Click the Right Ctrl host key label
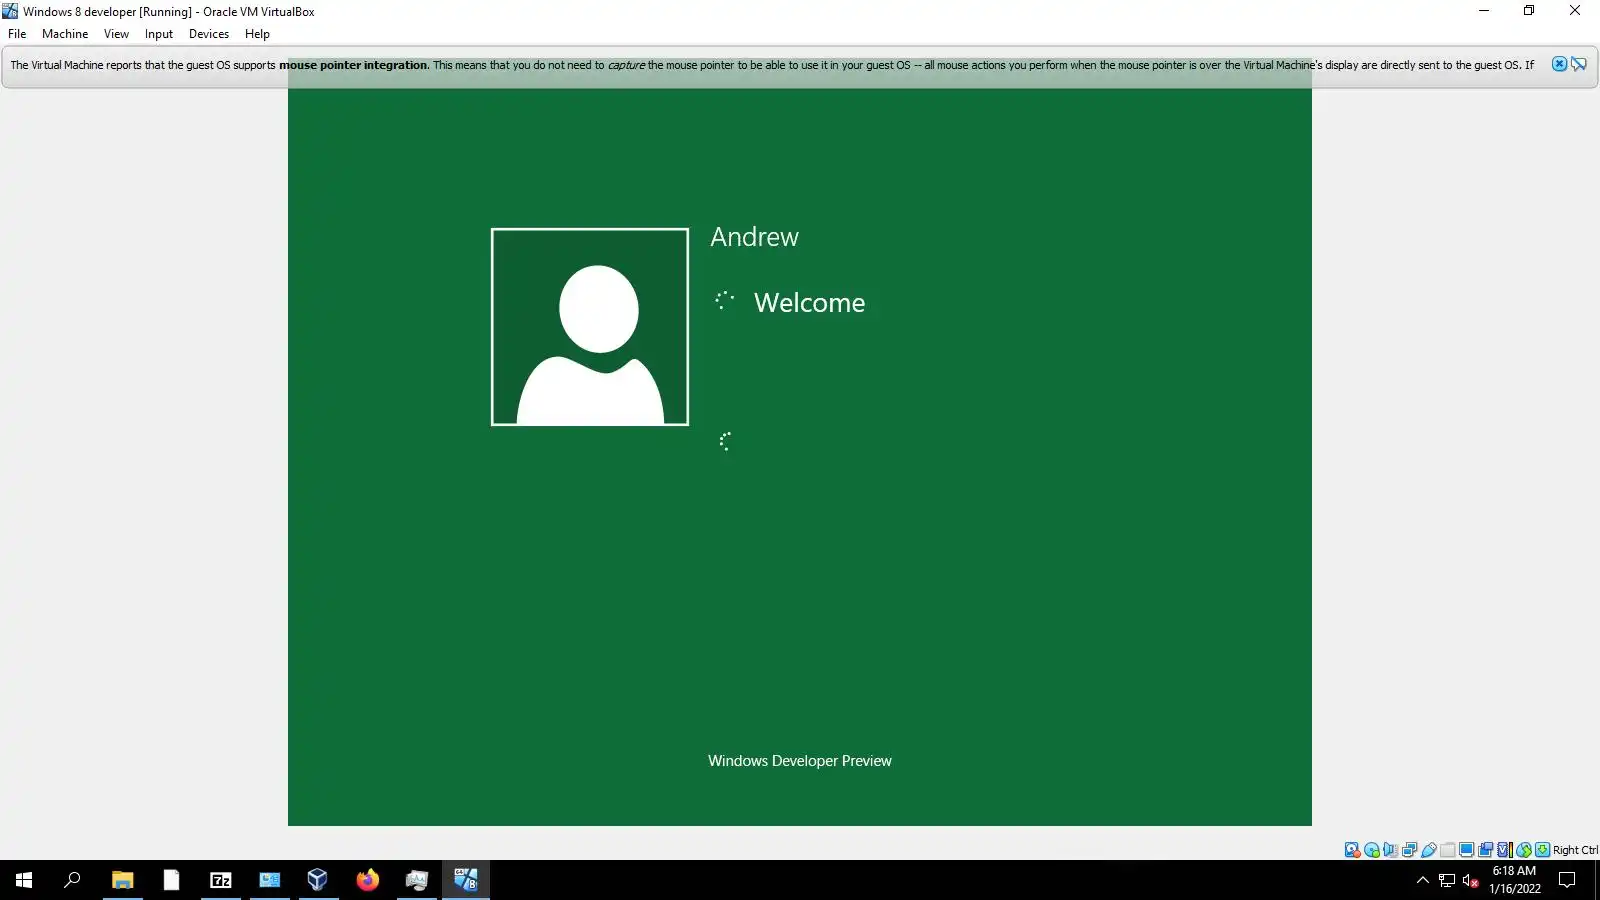 [1575, 850]
